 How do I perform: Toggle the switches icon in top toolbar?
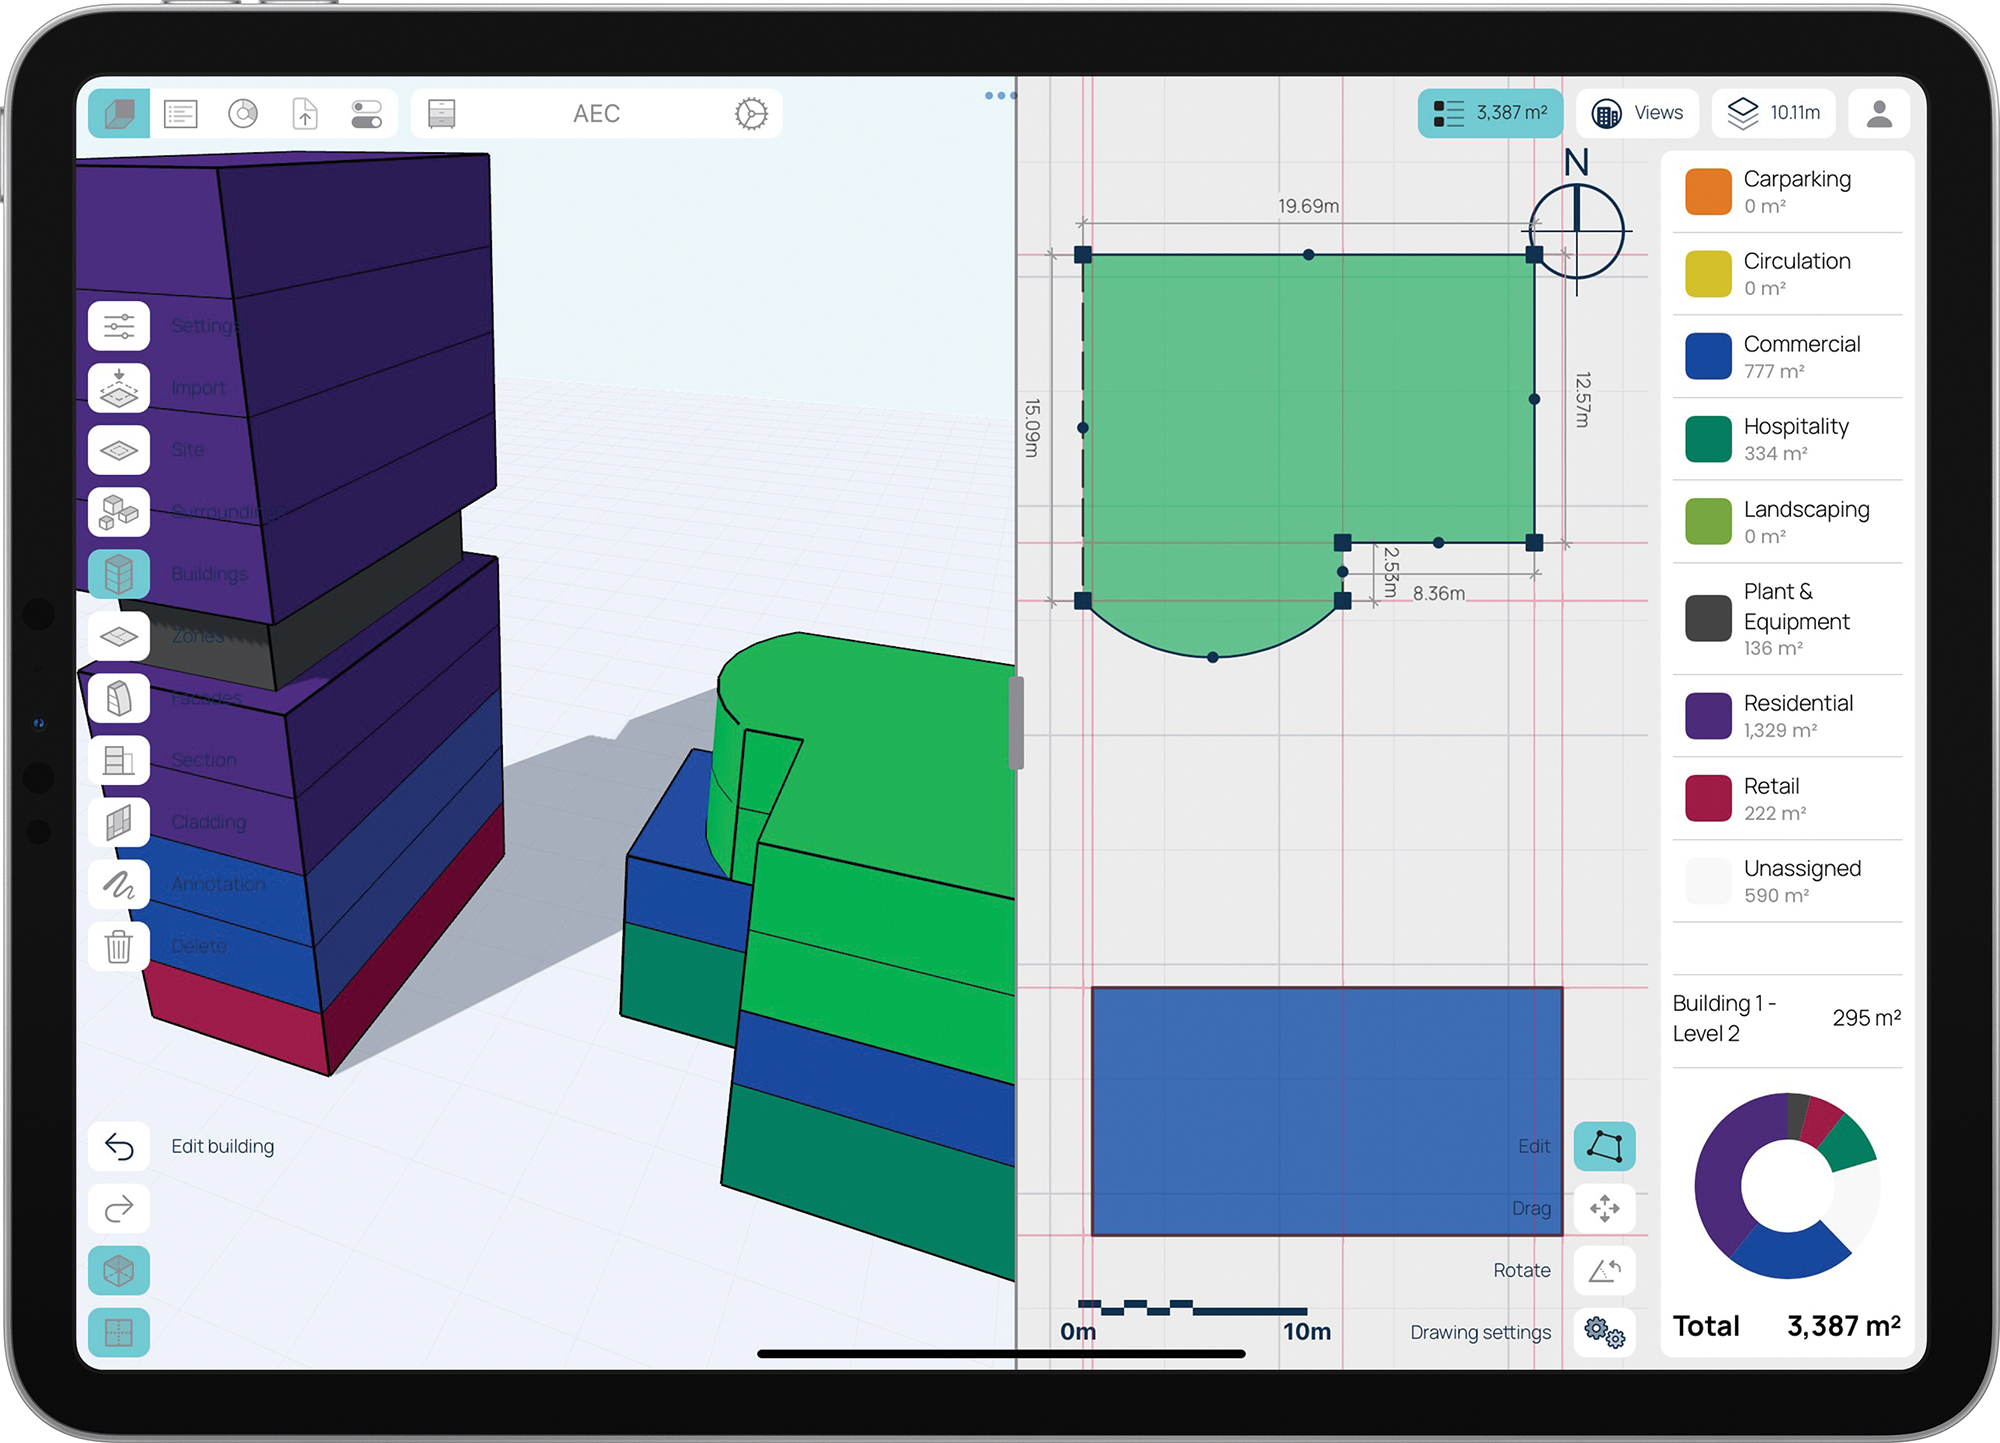tap(367, 113)
